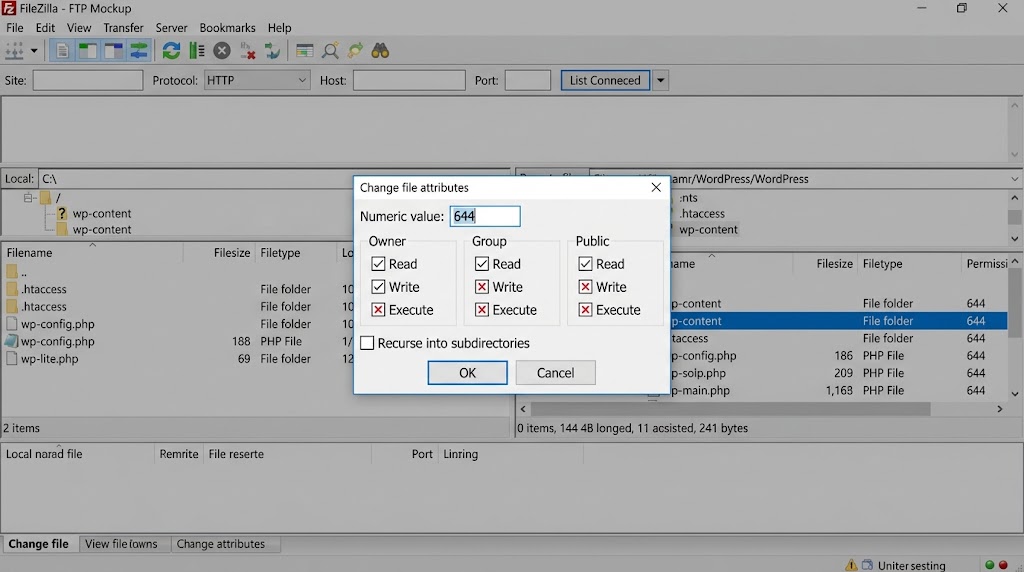1024x572 pixels.
Task: Open the File menu
Action: point(14,28)
